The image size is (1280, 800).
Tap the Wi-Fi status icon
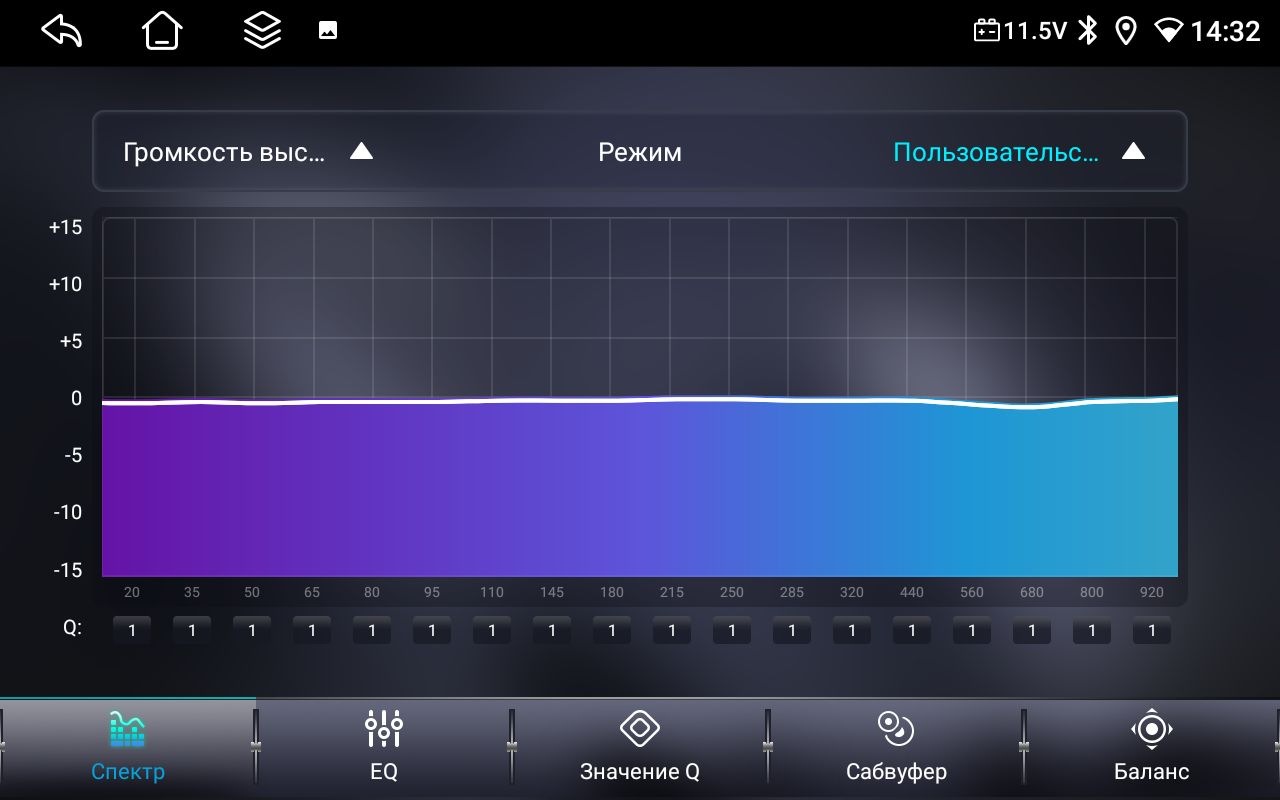tap(1167, 31)
